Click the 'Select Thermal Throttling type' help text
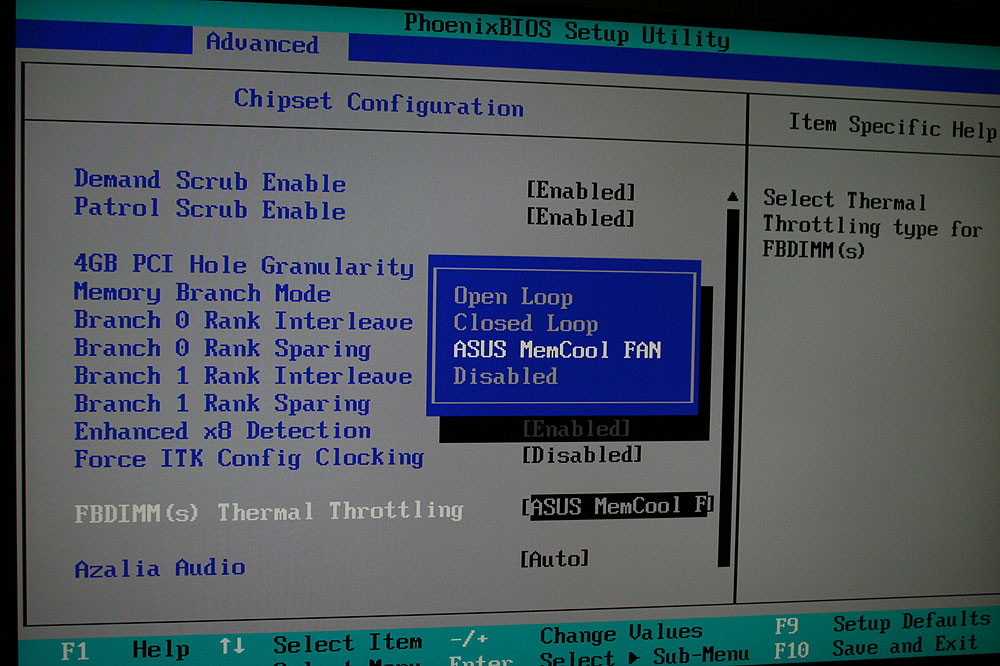 (x=872, y=224)
